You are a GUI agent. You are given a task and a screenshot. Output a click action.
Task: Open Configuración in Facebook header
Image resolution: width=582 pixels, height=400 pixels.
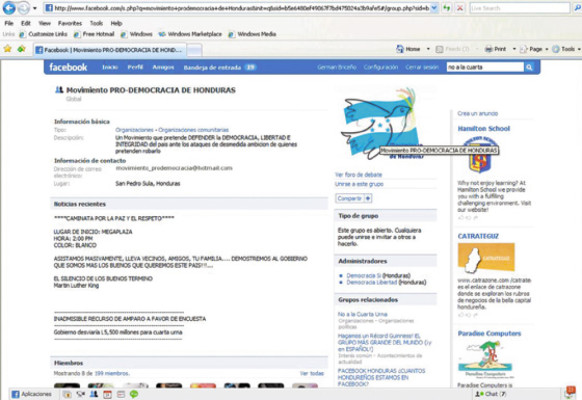(x=380, y=67)
